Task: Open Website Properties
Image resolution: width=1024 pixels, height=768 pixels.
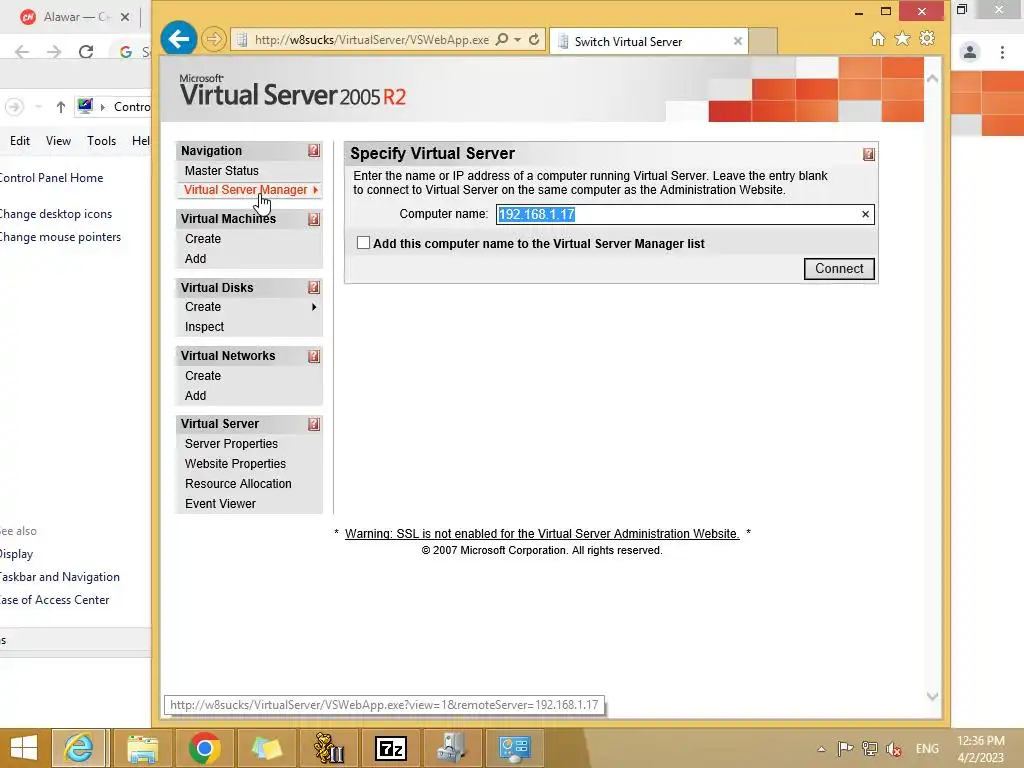Action: click(235, 464)
